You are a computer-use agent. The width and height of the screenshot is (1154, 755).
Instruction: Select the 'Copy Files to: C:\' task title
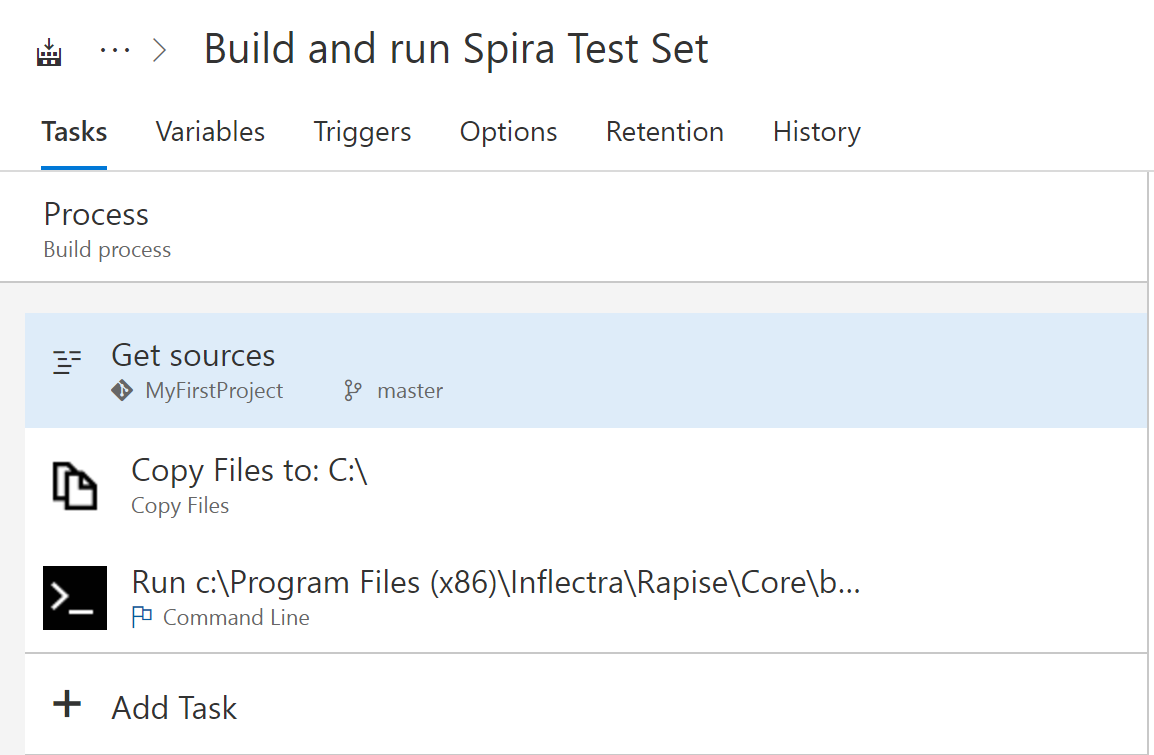(x=249, y=471)
